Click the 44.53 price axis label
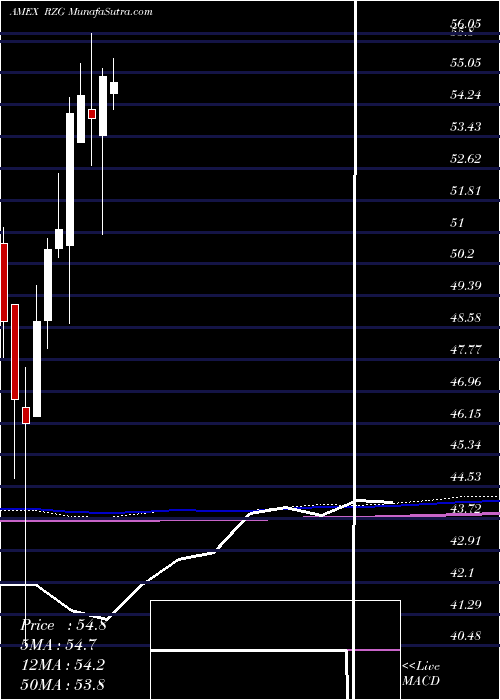Screen dimensions: 500x700 465,477
